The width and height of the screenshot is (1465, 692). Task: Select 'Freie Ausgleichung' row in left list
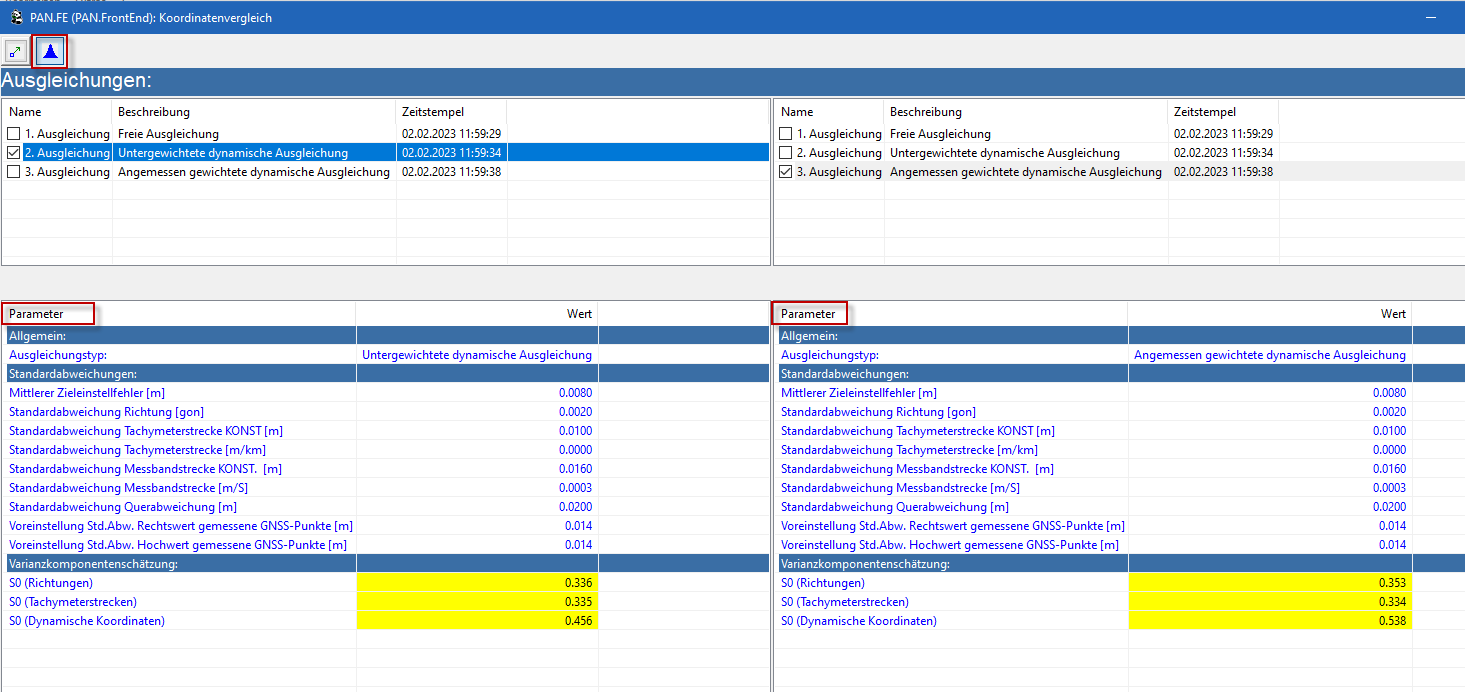pyautogui.click(x=168, y=134)
